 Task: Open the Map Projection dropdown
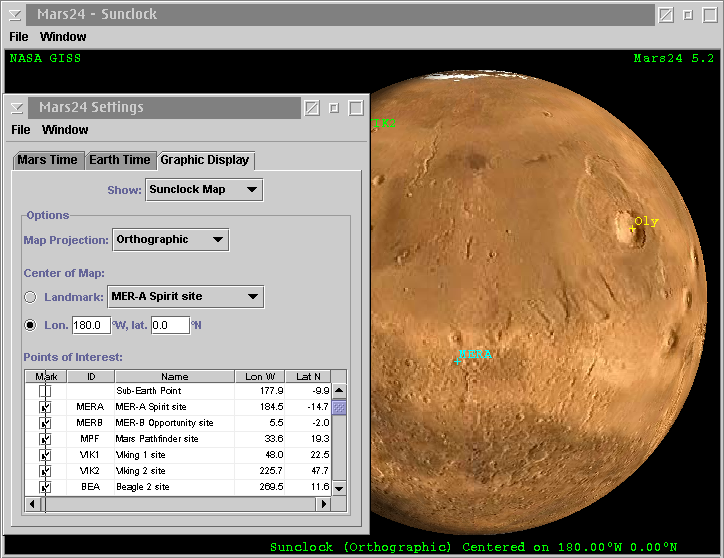[170, 240]
